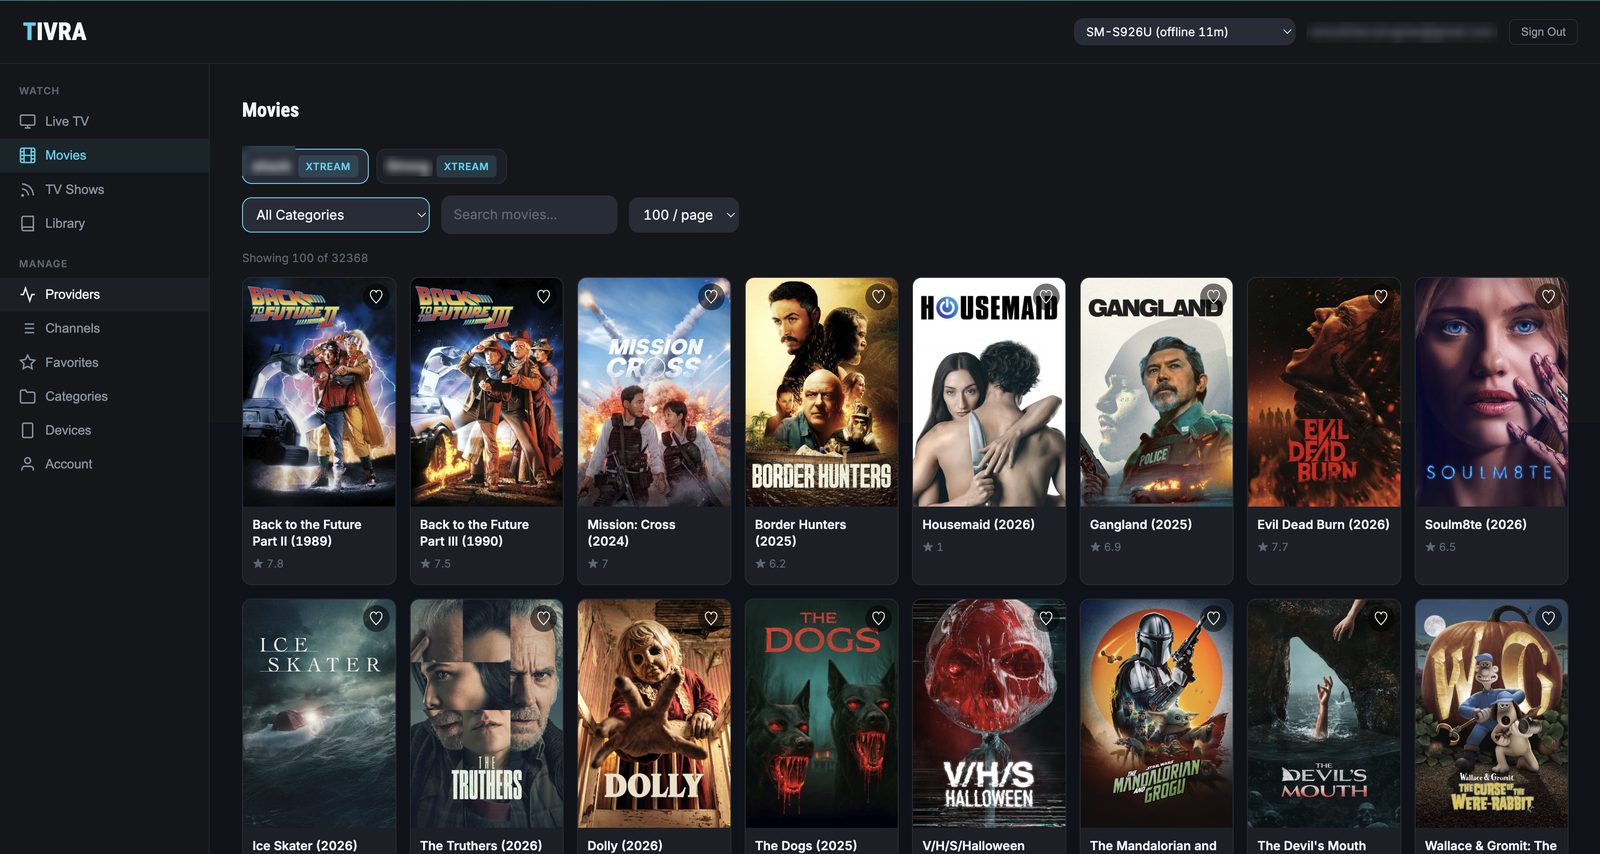
Task: Click the Sign Out button
Action: tap(1543, 32)
